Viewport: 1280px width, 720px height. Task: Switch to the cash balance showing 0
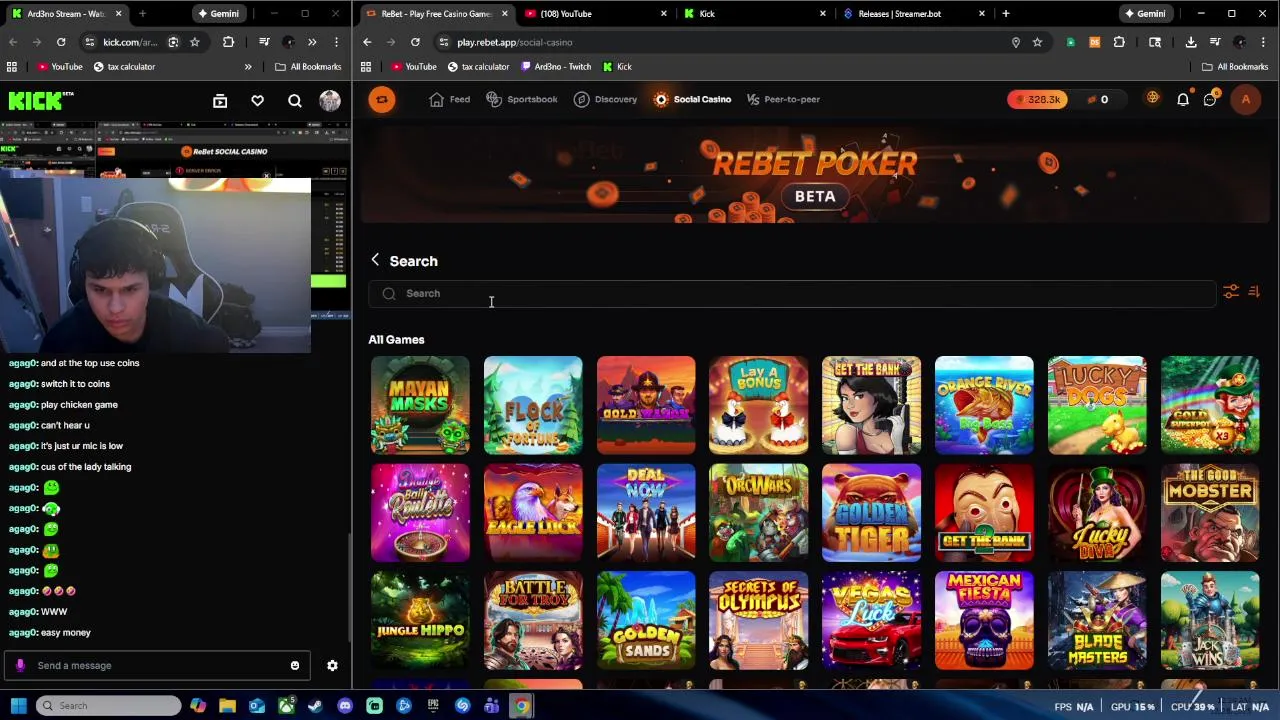[x=1097, y=99]
